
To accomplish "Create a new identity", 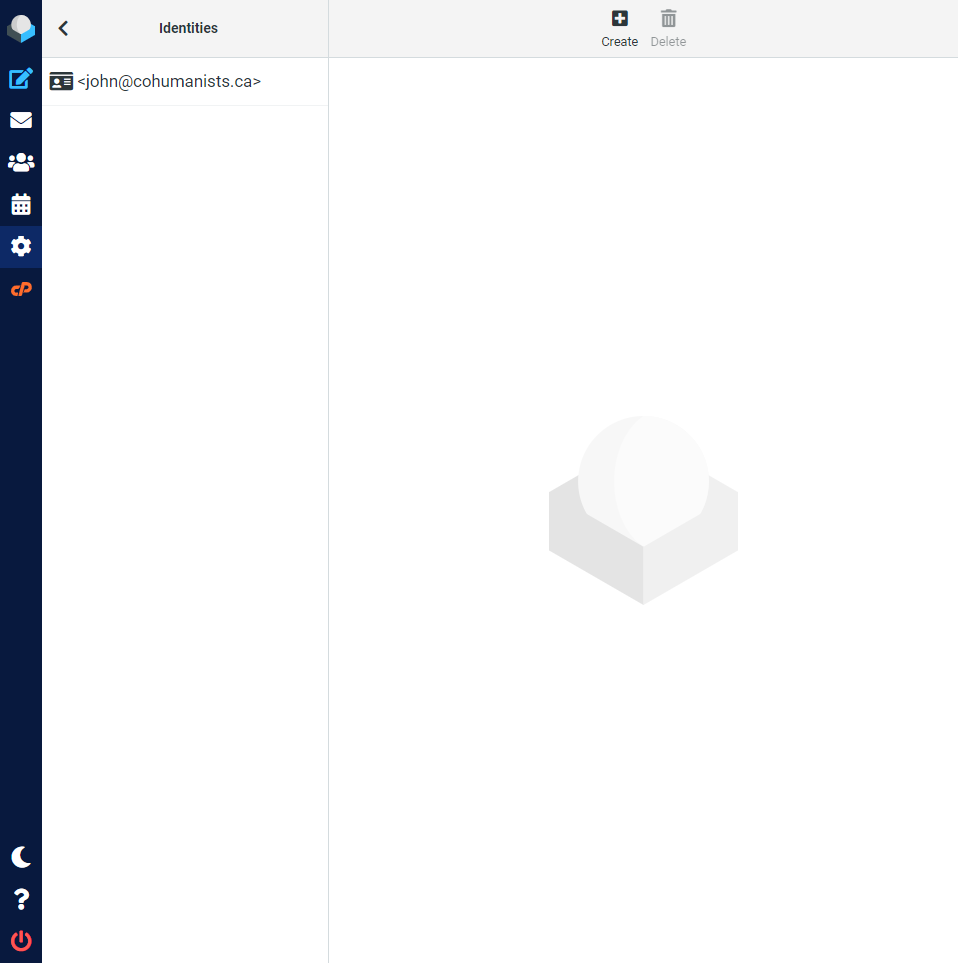I will pos(620,28).
